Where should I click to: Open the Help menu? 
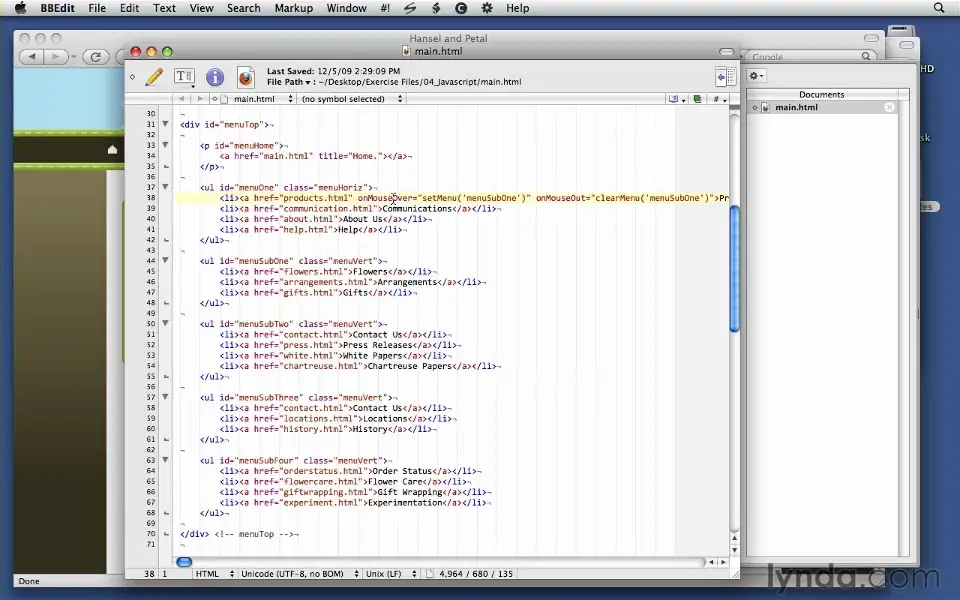517,8
